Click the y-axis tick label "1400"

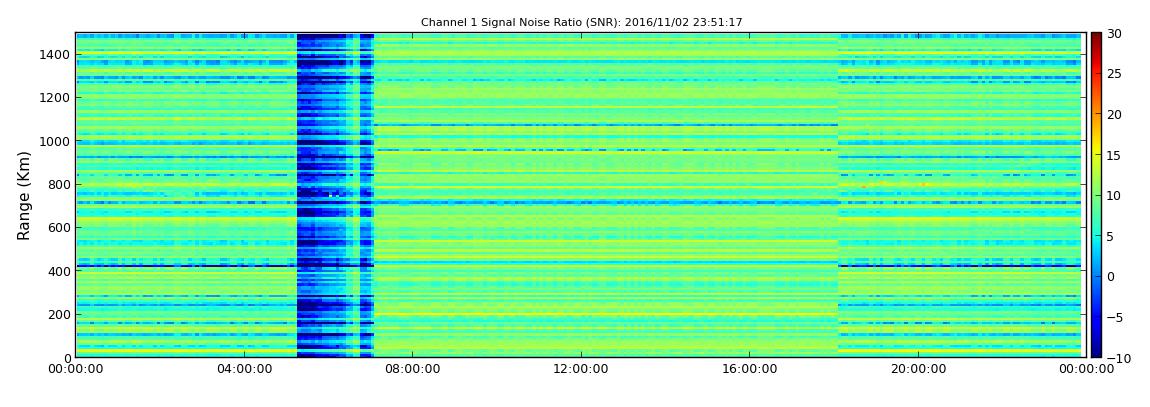click(56, 54)
